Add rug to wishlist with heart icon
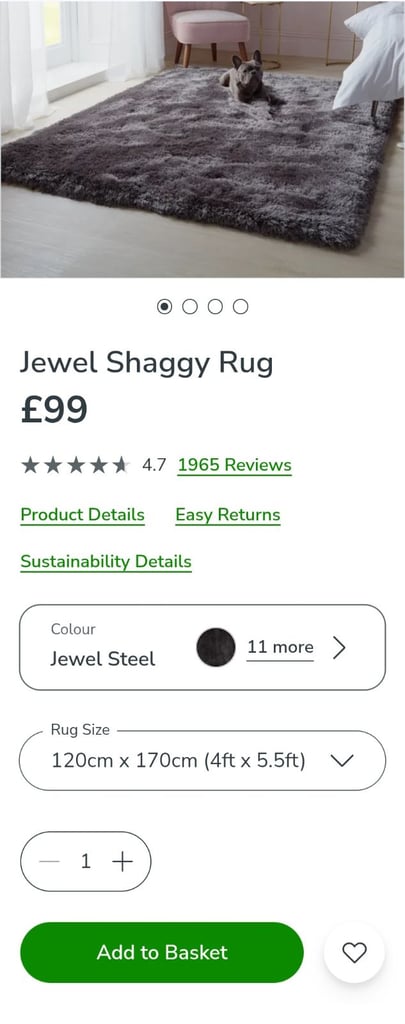Screen dimensions: 405x1024 pos(354,953)
